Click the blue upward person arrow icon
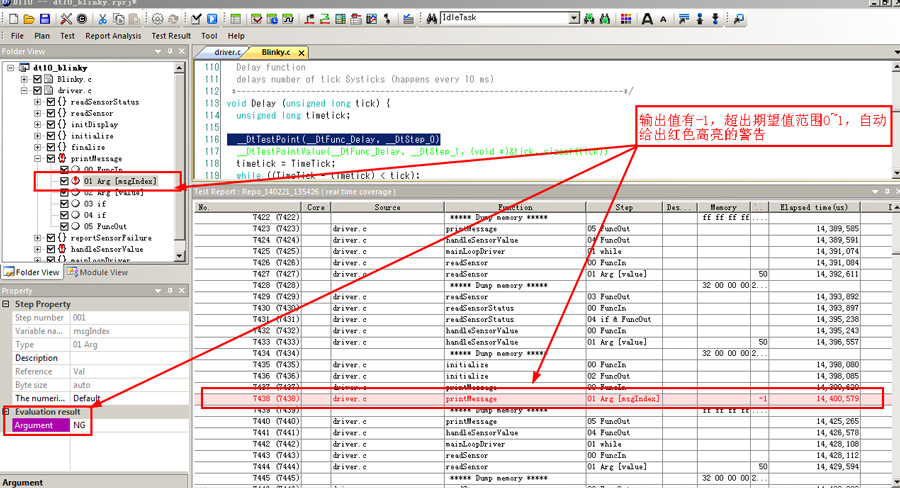900x488 pixels. coord(700,19)
